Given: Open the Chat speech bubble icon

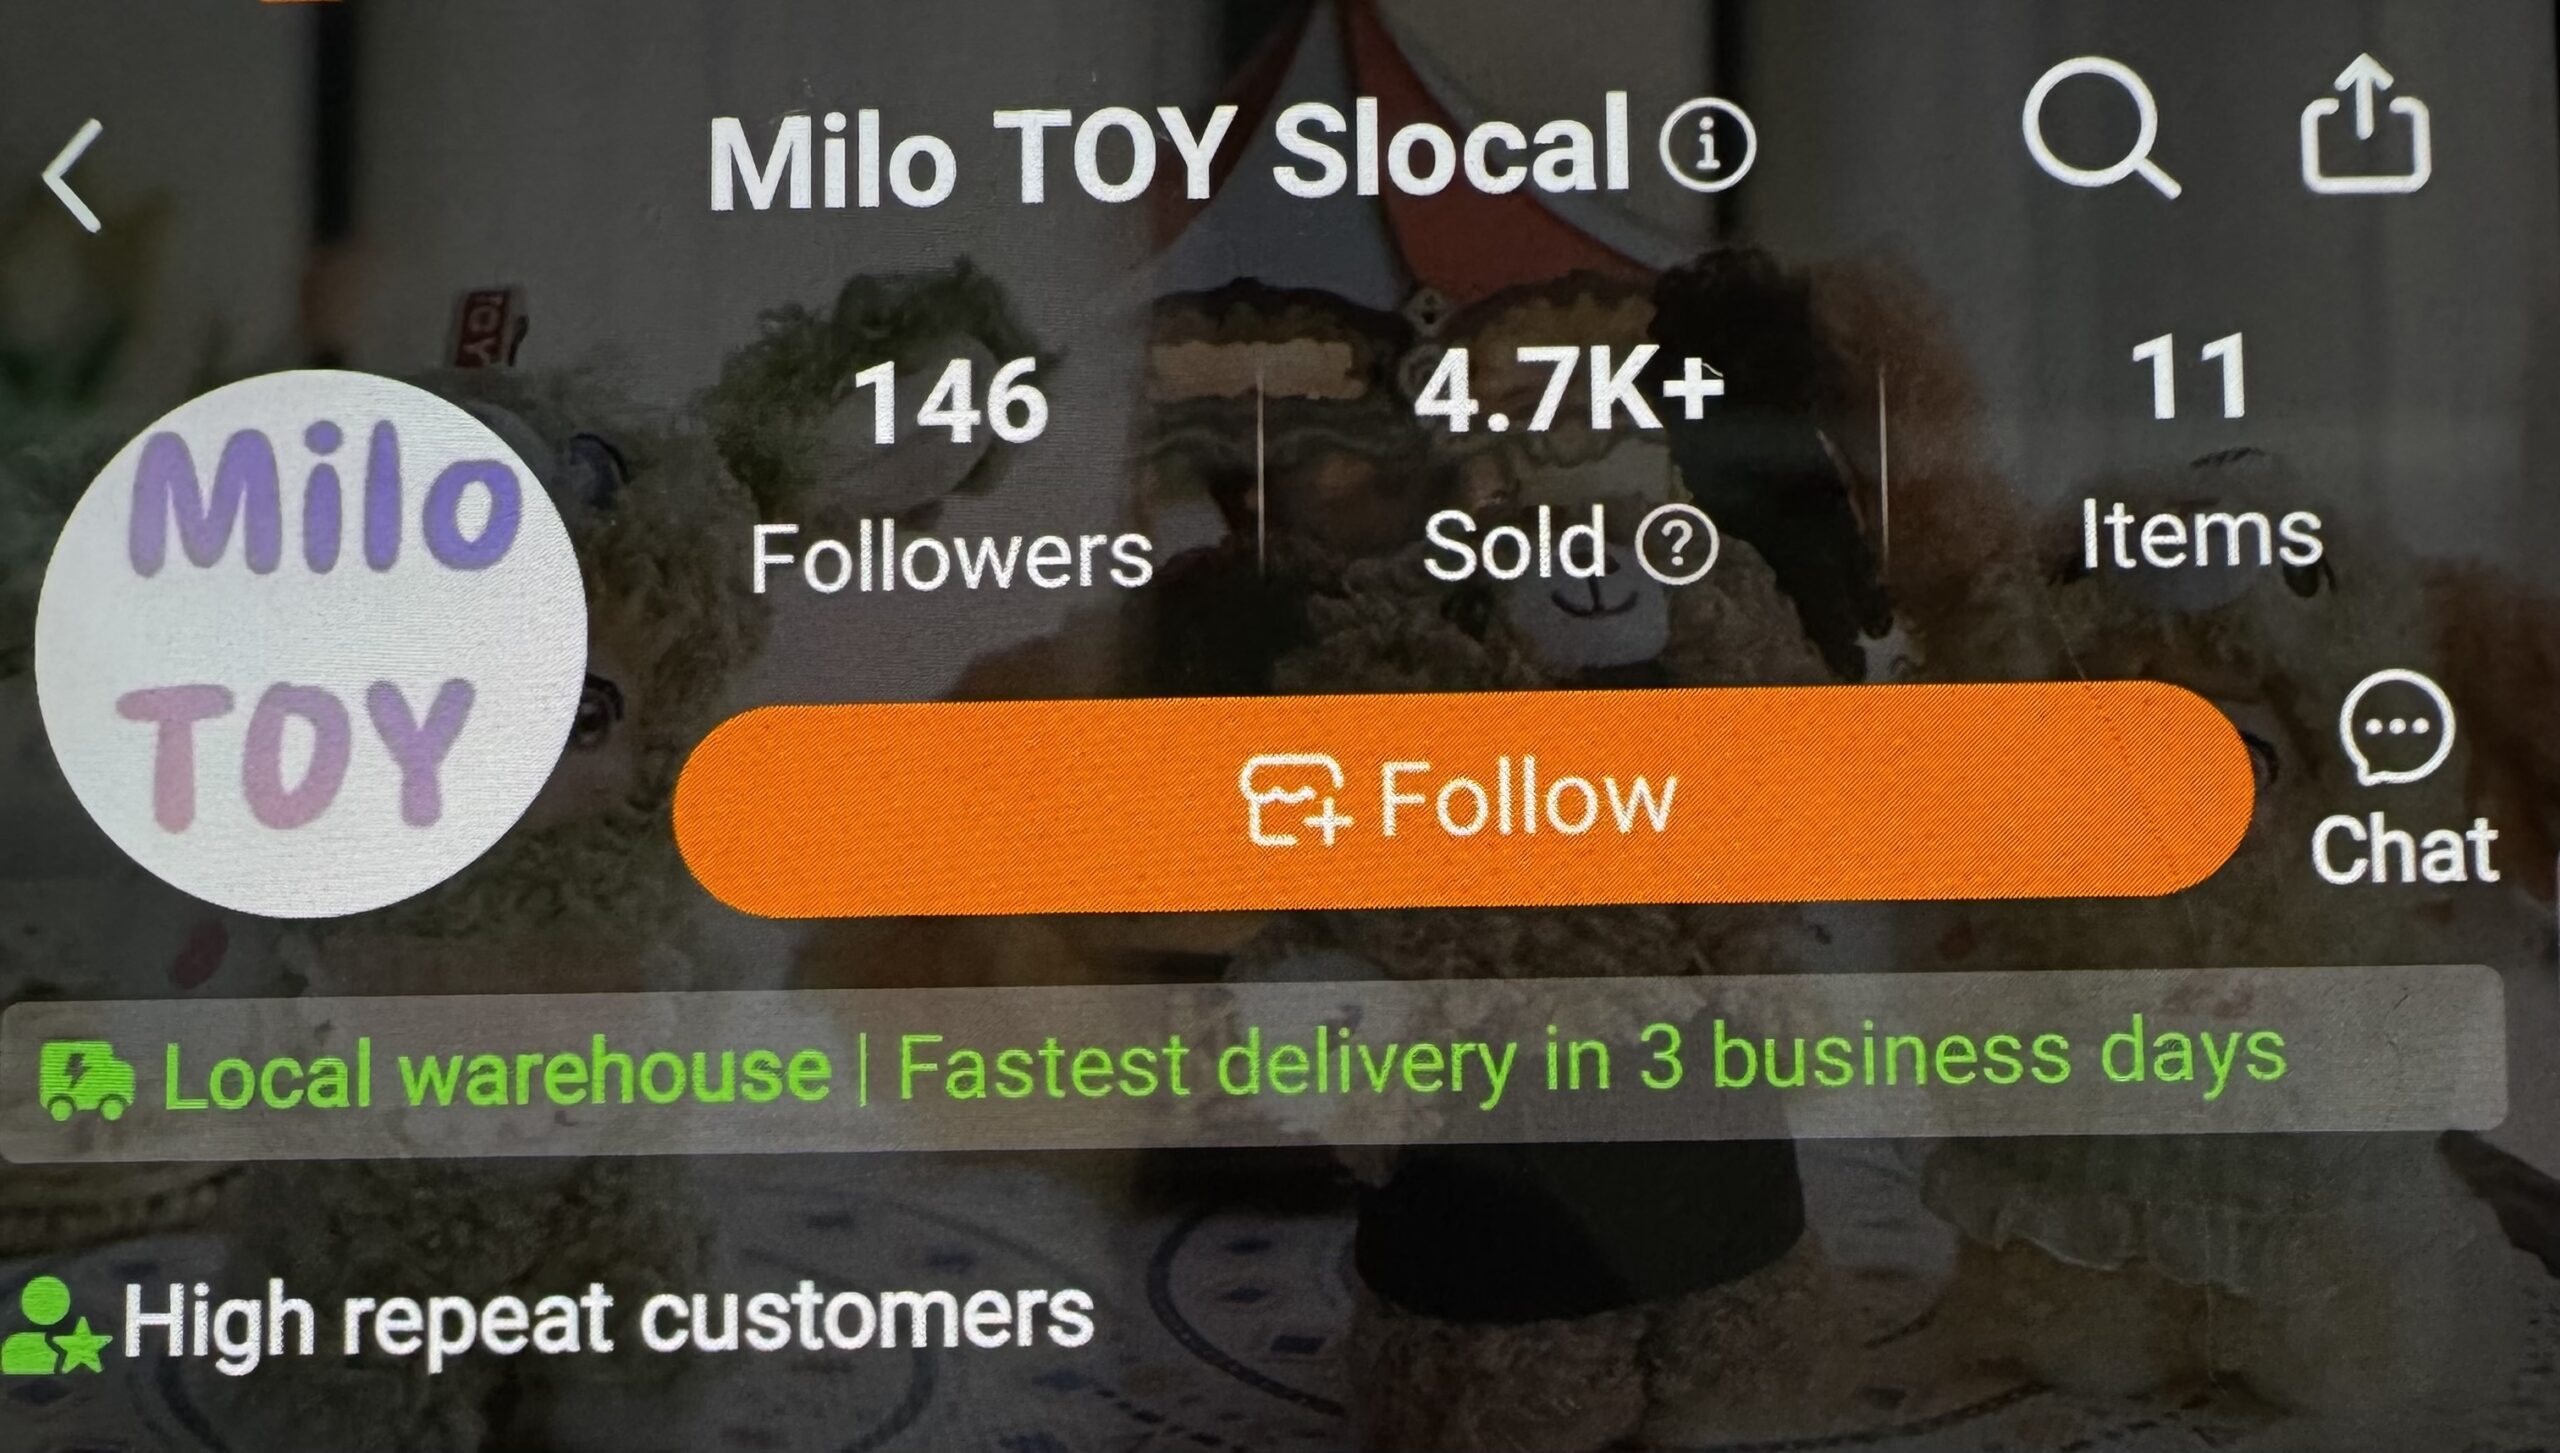Looking at the screenshot, I should point(2396,727).
